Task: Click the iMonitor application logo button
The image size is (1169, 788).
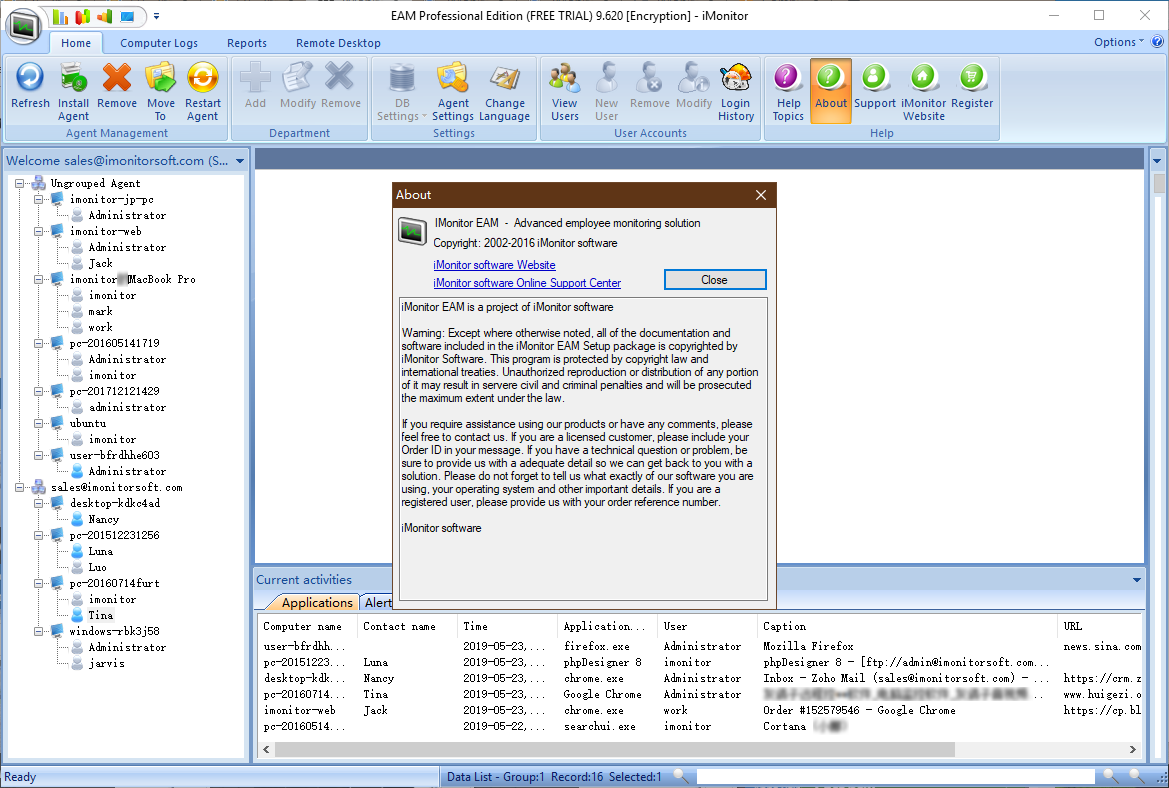Action: [x=25, y=26]
